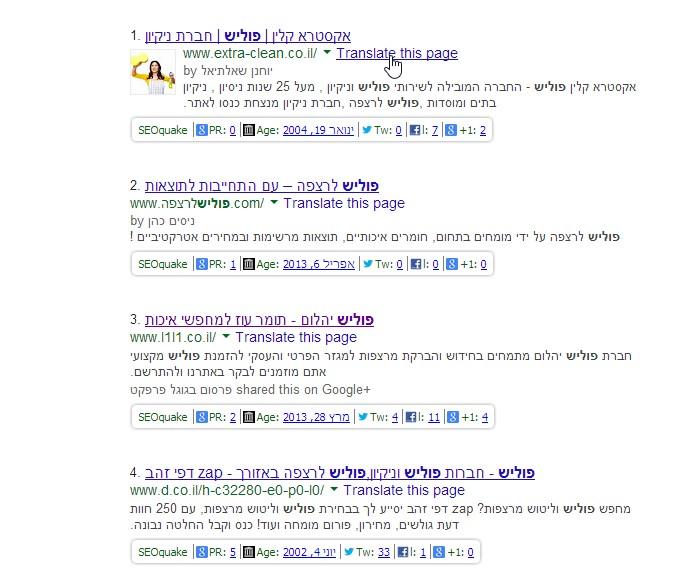Expand dropdown arrow beside result 2 URL
This screenshot has width=679, height=573.
[274, 202]
